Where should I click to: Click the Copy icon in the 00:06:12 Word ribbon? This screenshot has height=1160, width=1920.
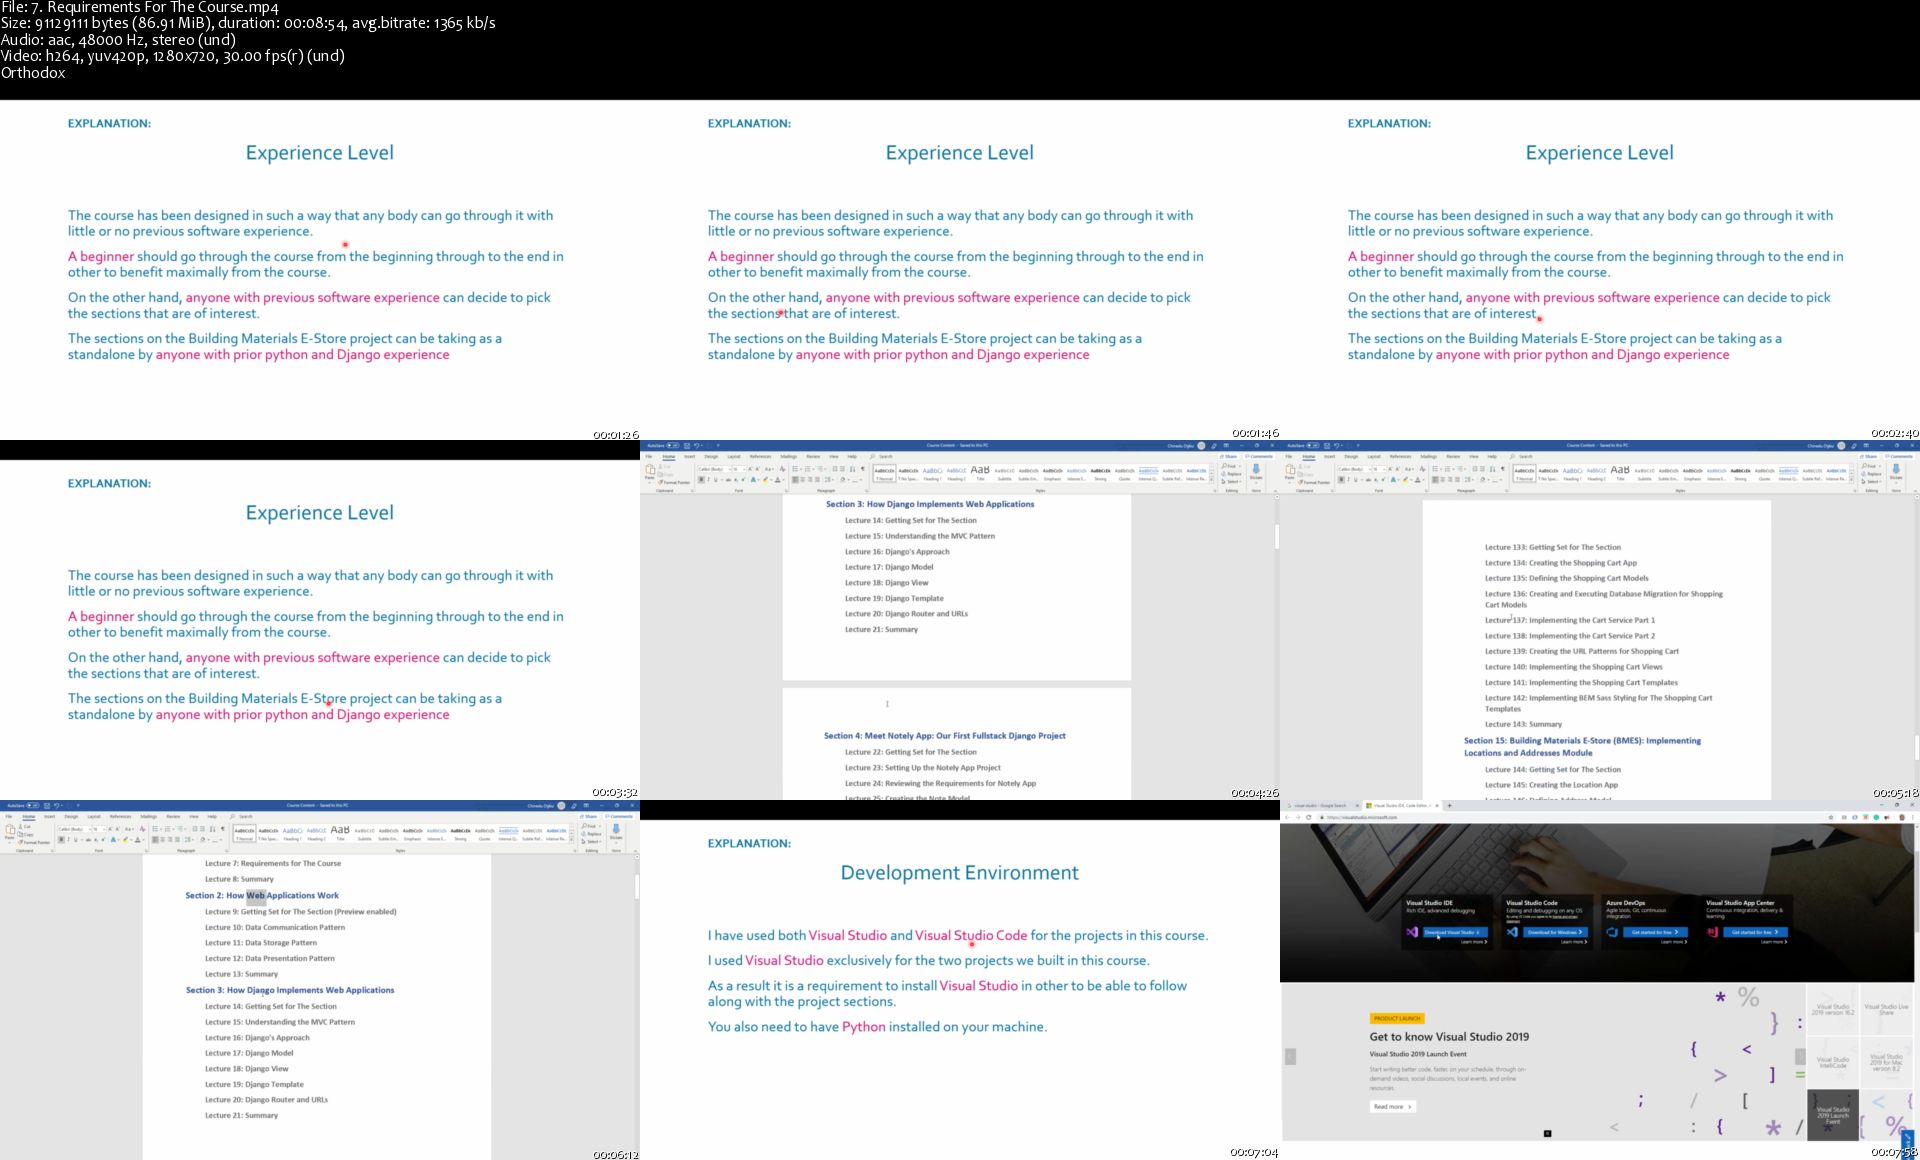coord(20,834)
